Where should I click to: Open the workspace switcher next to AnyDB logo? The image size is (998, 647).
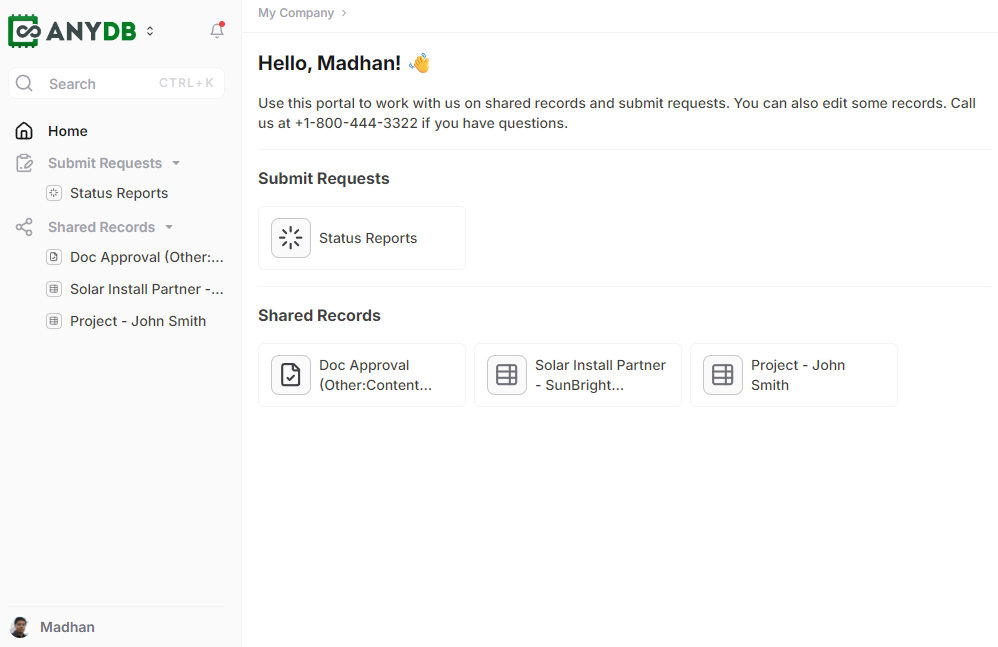point(150,31)
